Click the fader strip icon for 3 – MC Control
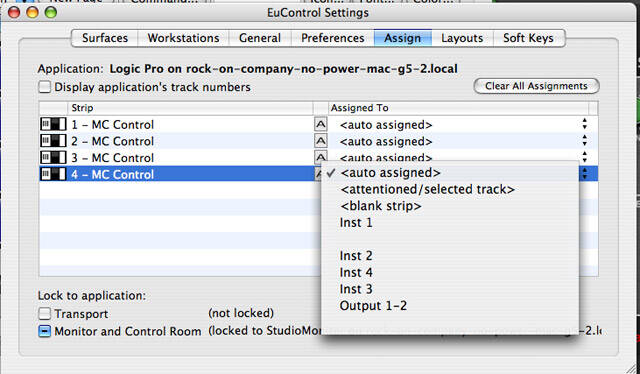 tap(53, 158)
